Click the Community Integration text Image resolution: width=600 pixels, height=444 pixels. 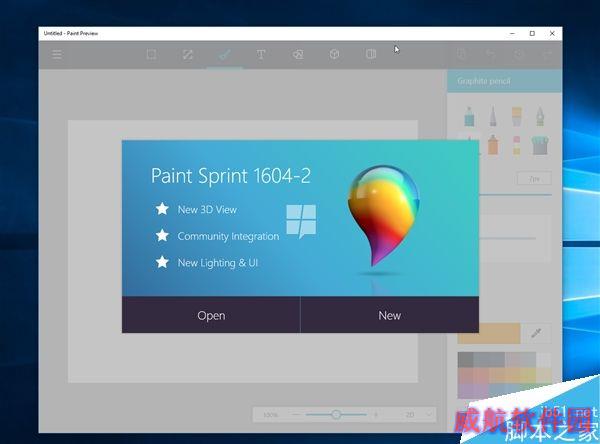point(228,236)
